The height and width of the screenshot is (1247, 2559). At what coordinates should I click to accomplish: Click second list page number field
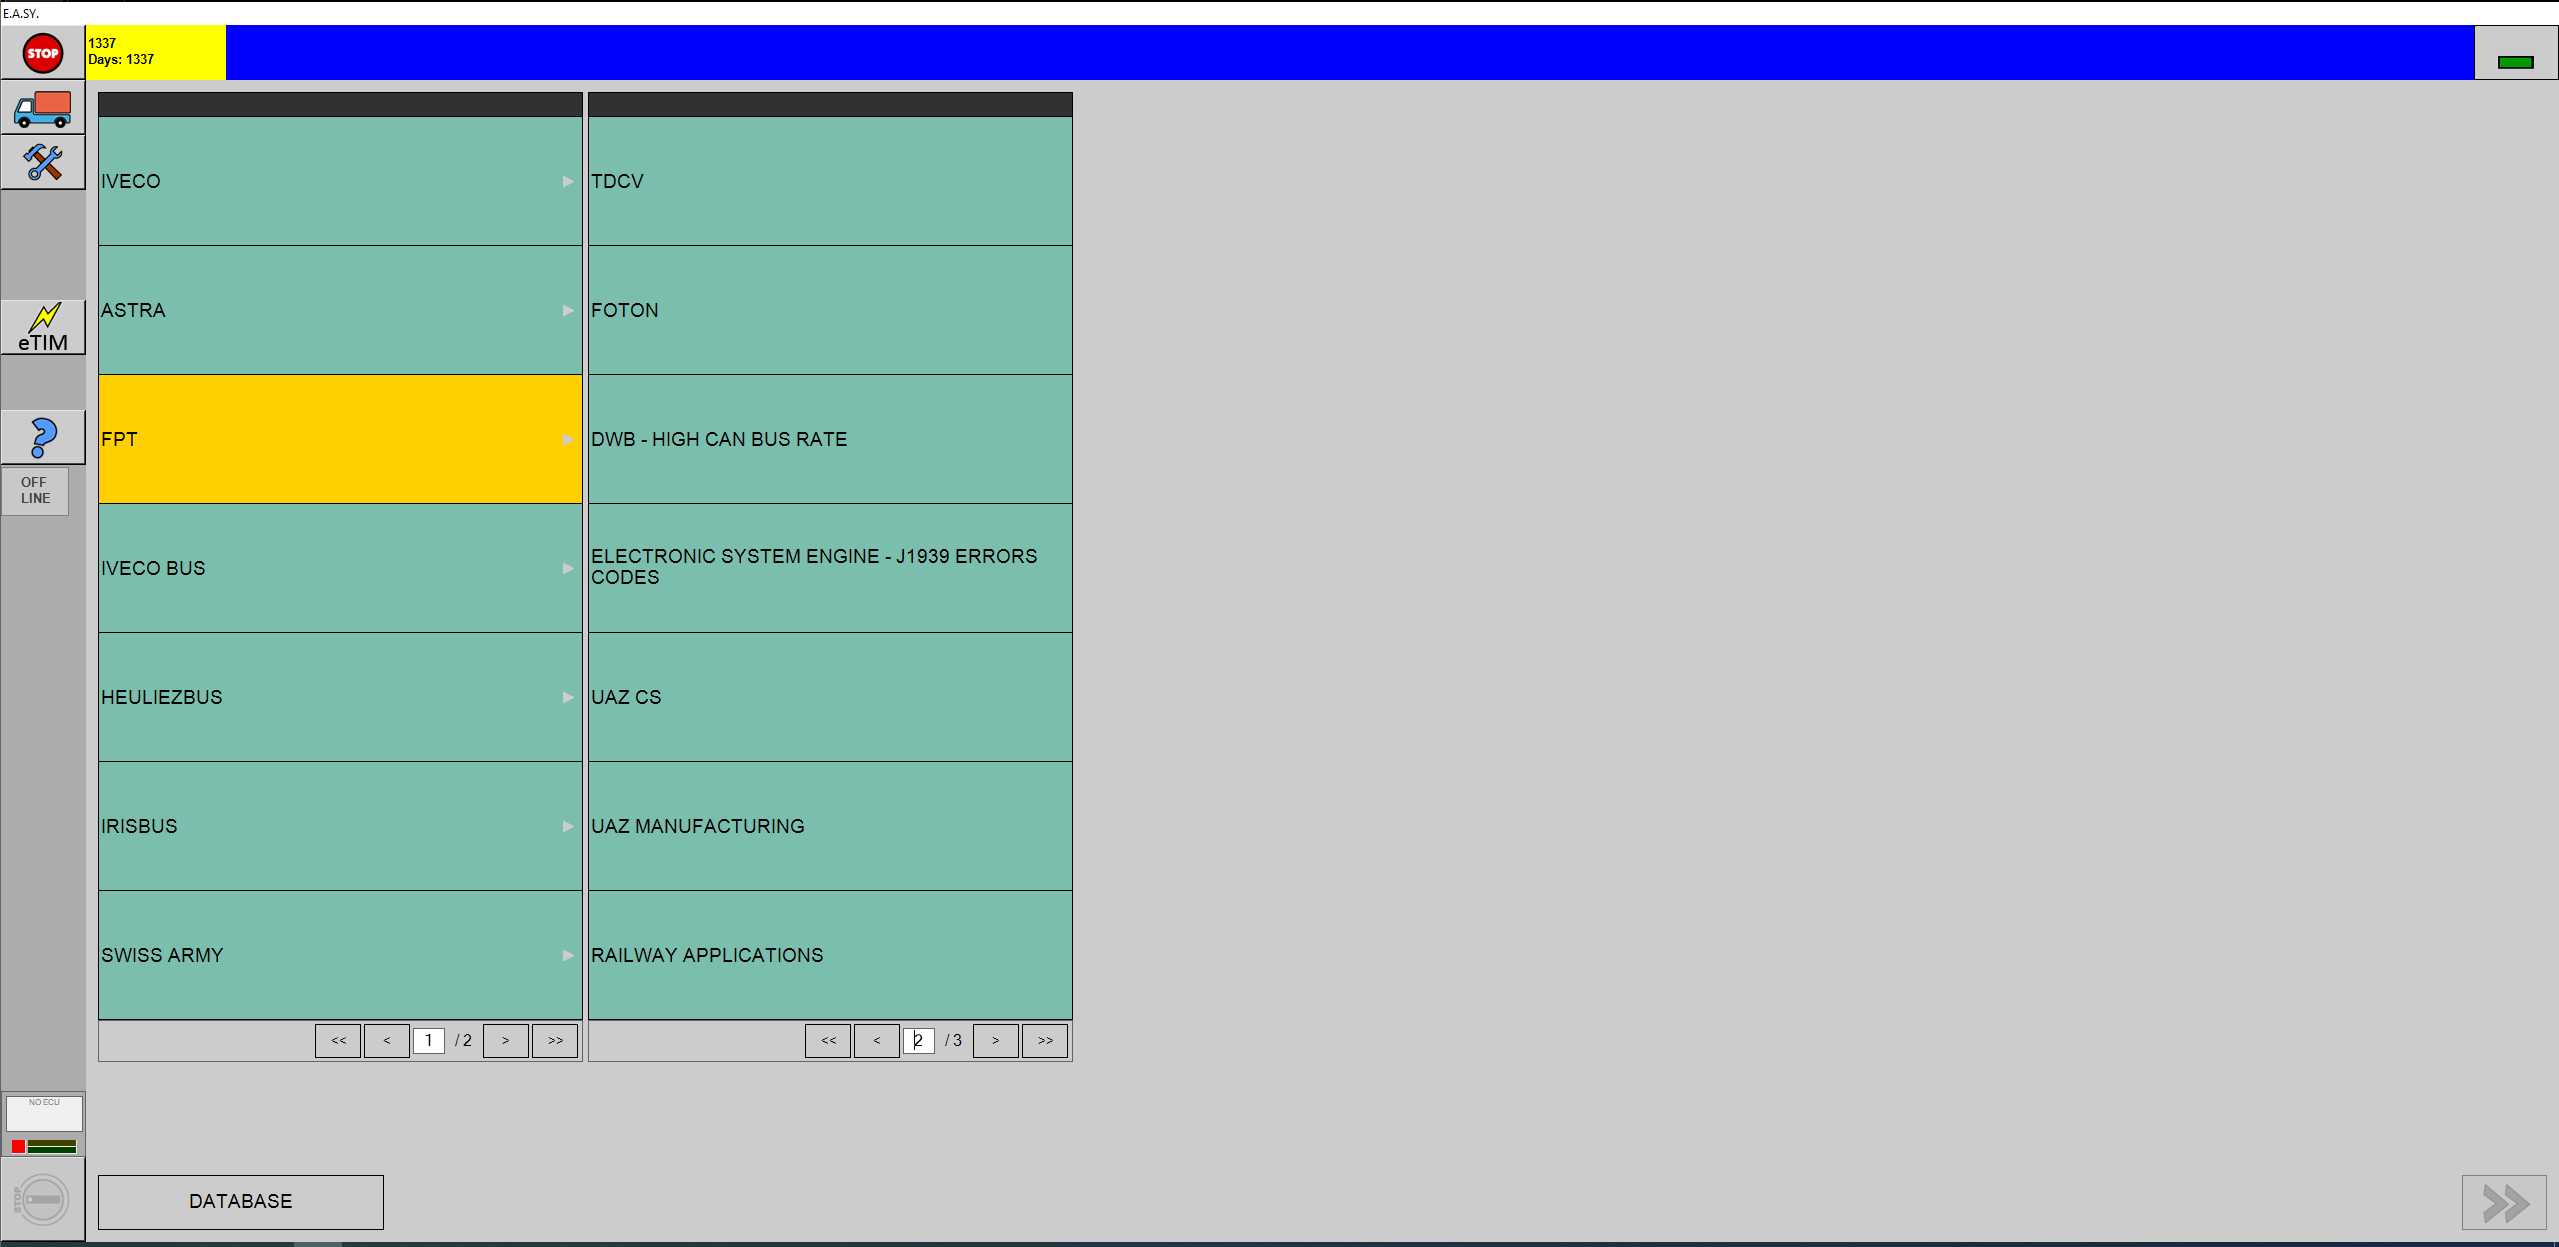[919, 1040]
